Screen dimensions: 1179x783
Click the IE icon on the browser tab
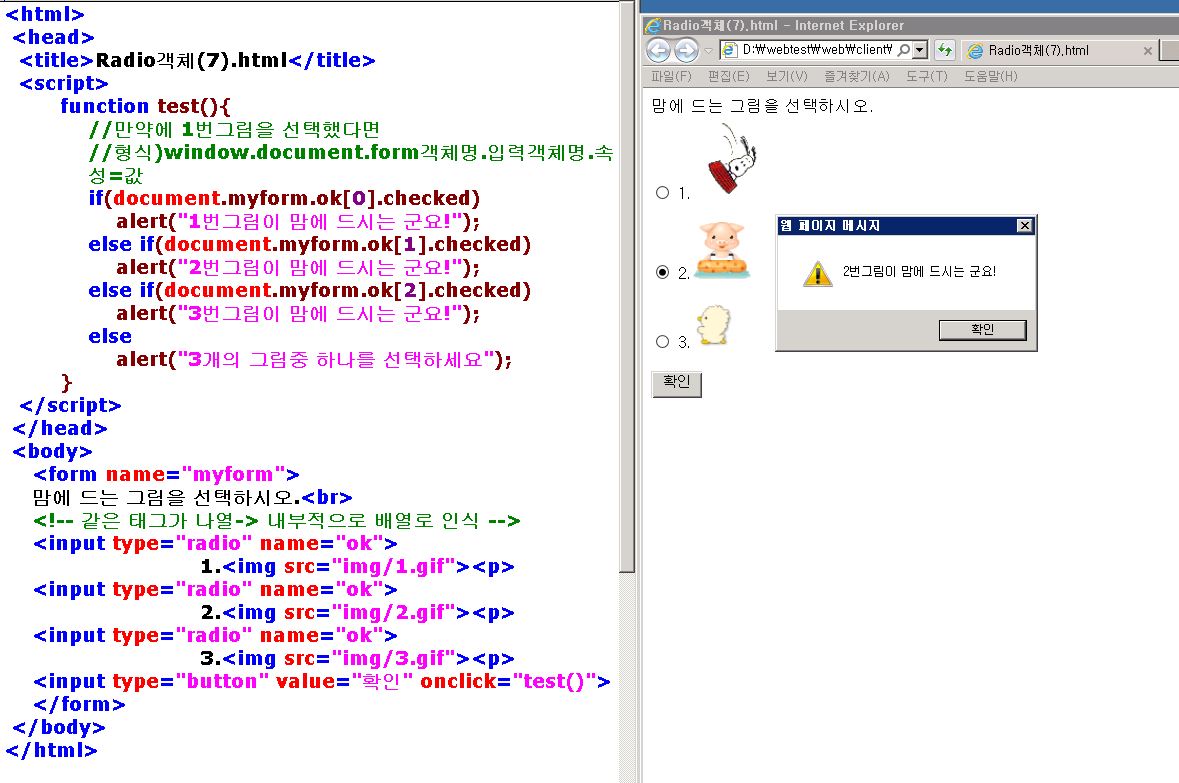(x=975, y=50)
